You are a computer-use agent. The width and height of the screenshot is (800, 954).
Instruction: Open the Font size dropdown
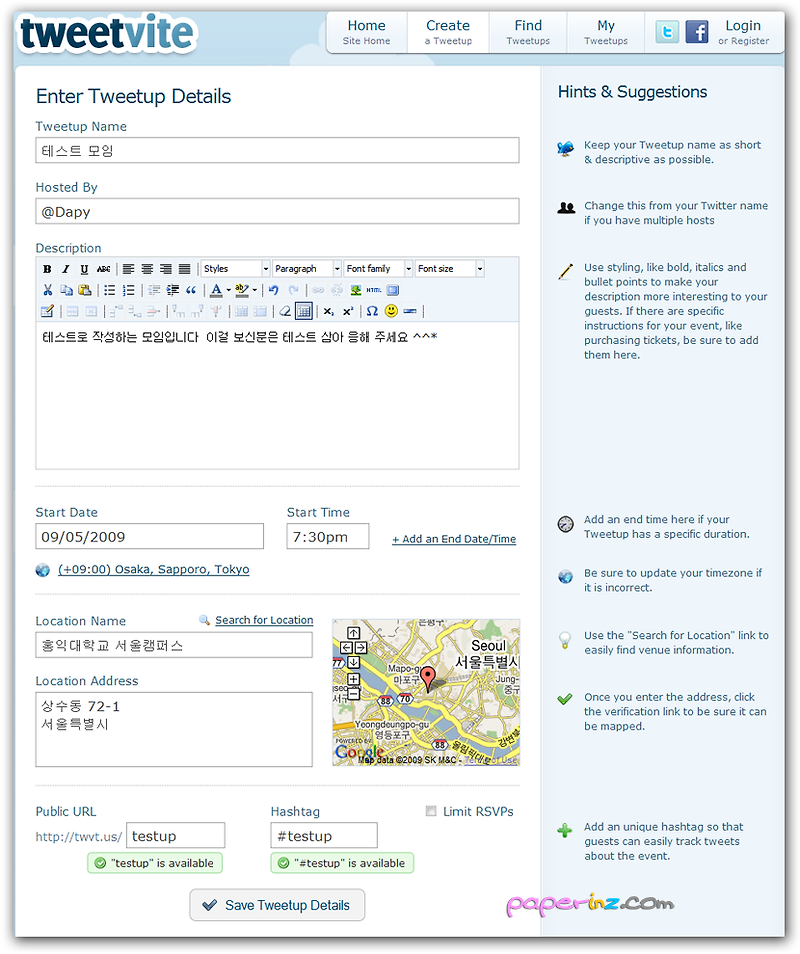pos(450,269)
